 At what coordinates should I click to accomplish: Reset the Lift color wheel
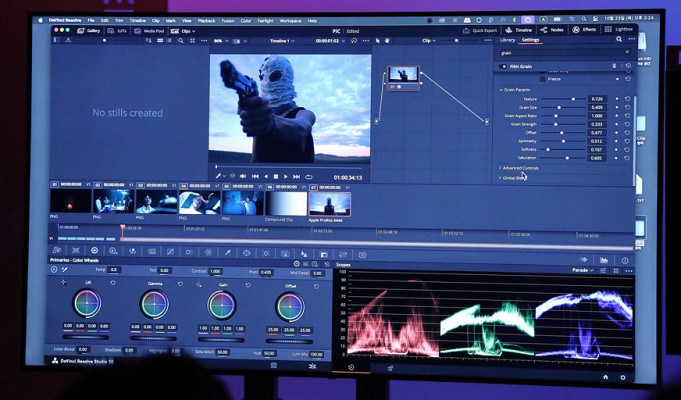[x=112, y=283]
